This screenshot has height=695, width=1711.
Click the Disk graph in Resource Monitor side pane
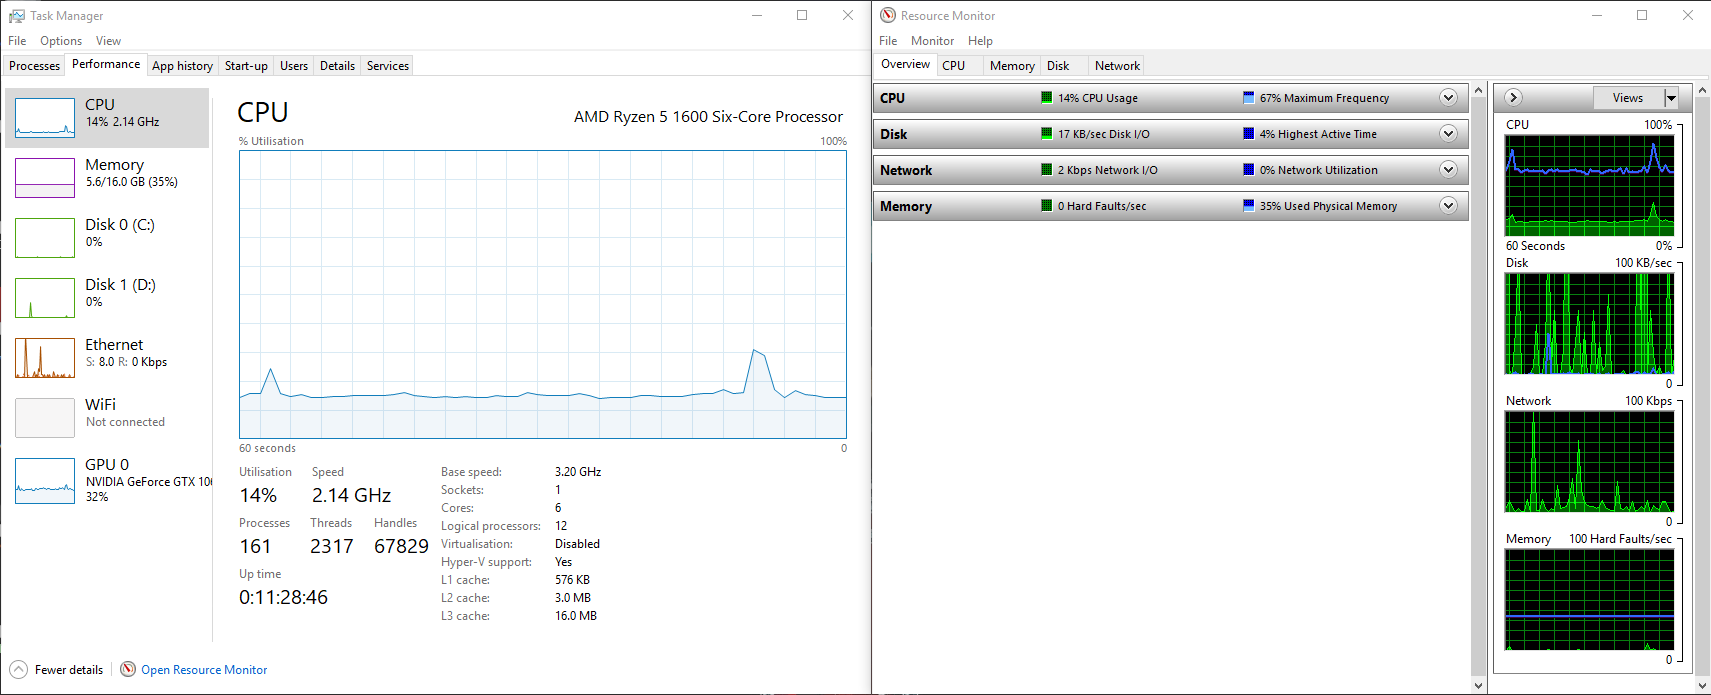(x=1589, y=324)
